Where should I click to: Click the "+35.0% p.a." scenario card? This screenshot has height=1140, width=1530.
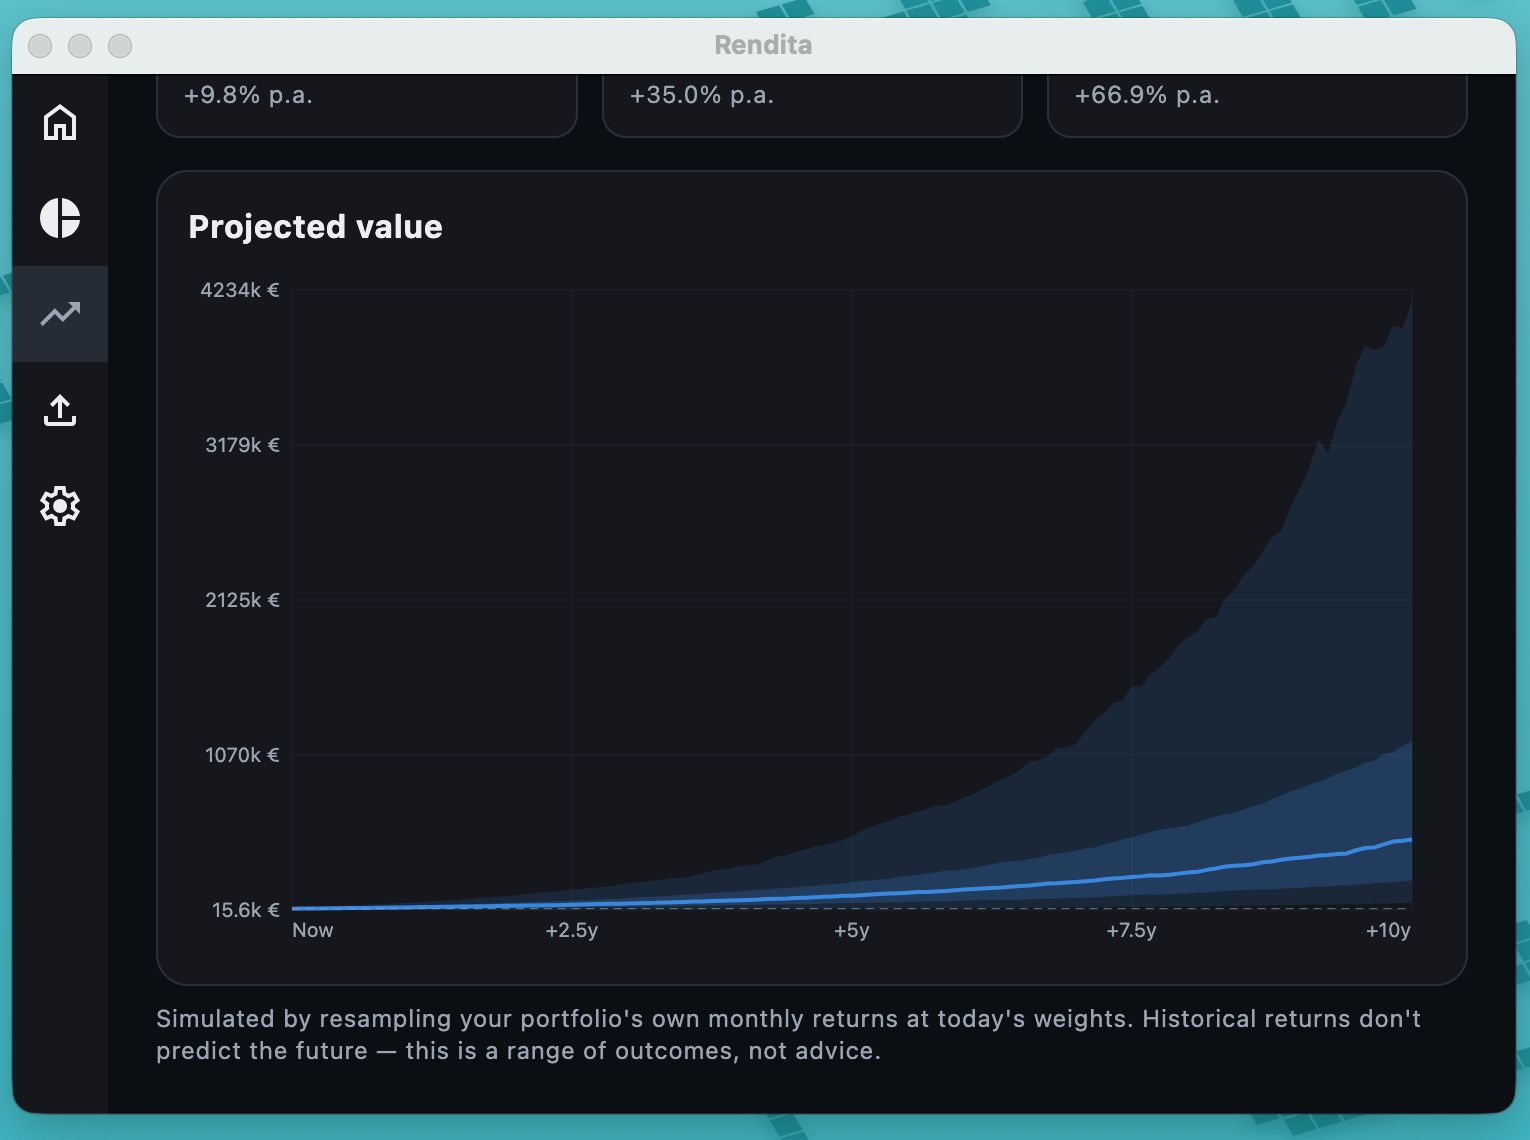(x=812, y=105)
